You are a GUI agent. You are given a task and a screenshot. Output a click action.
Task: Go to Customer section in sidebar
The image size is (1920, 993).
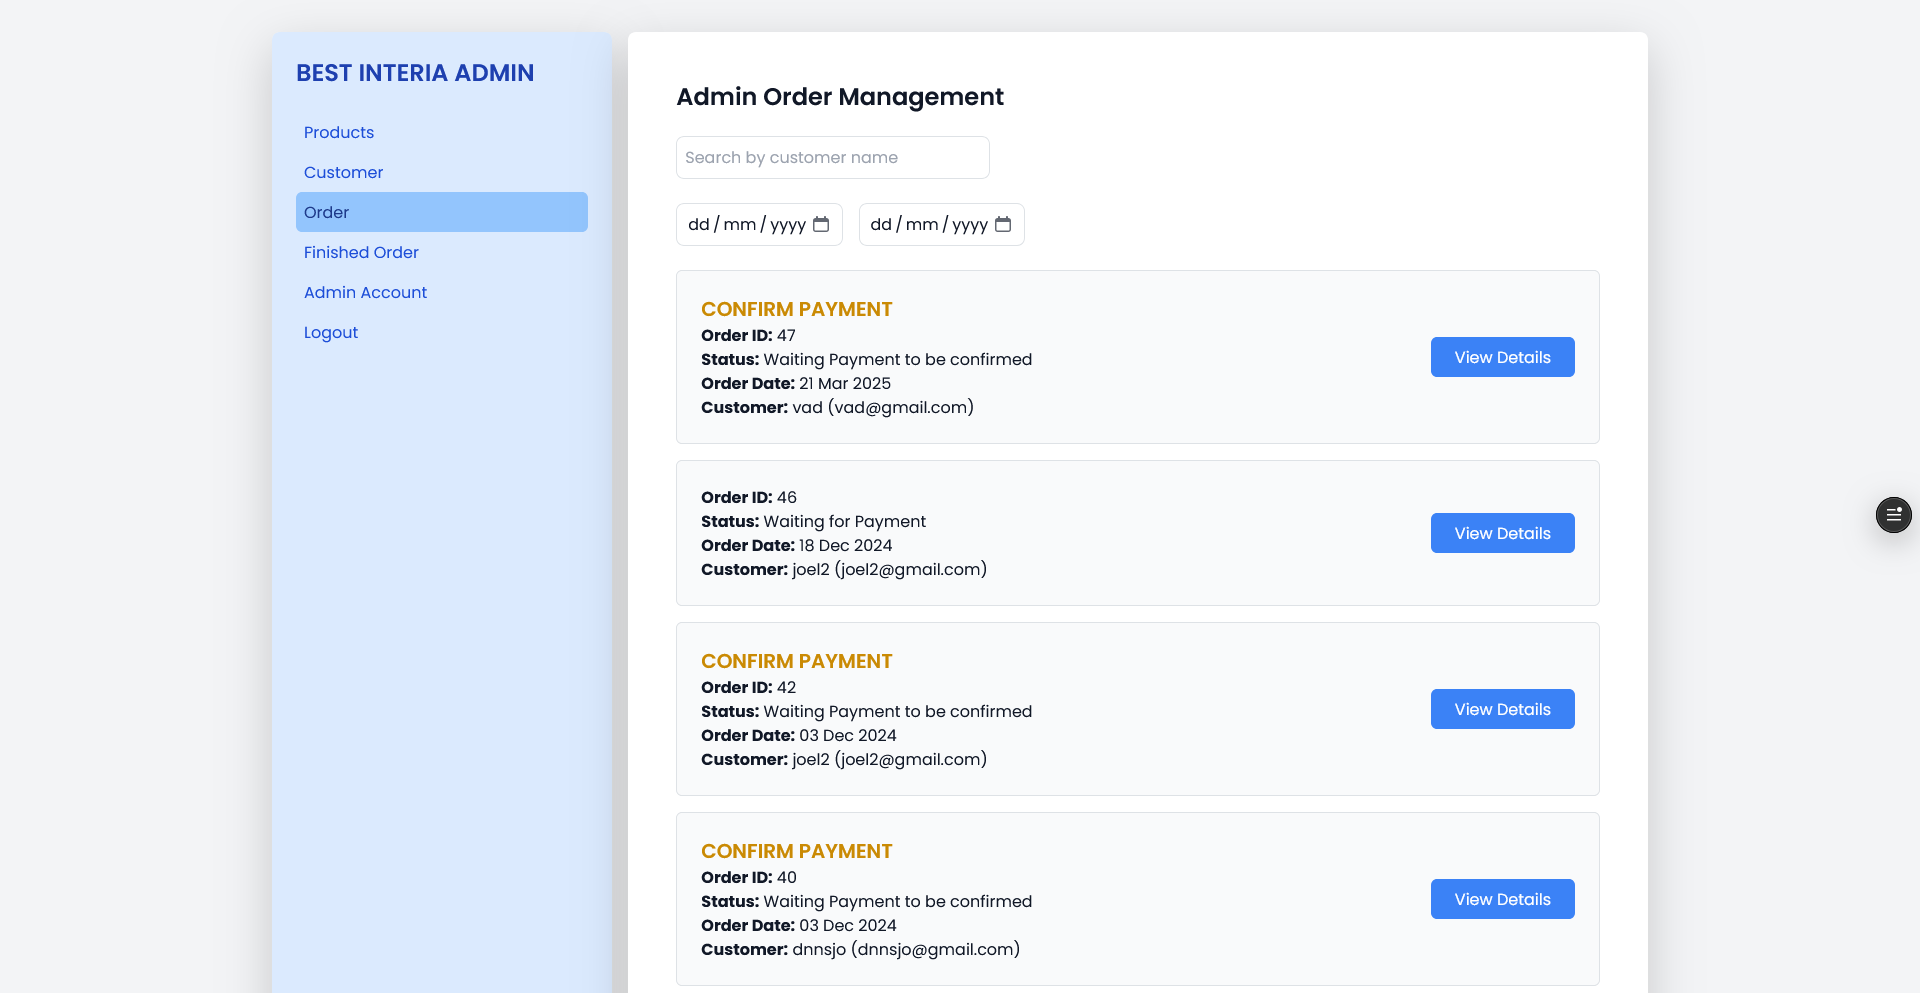pos(343,172)
